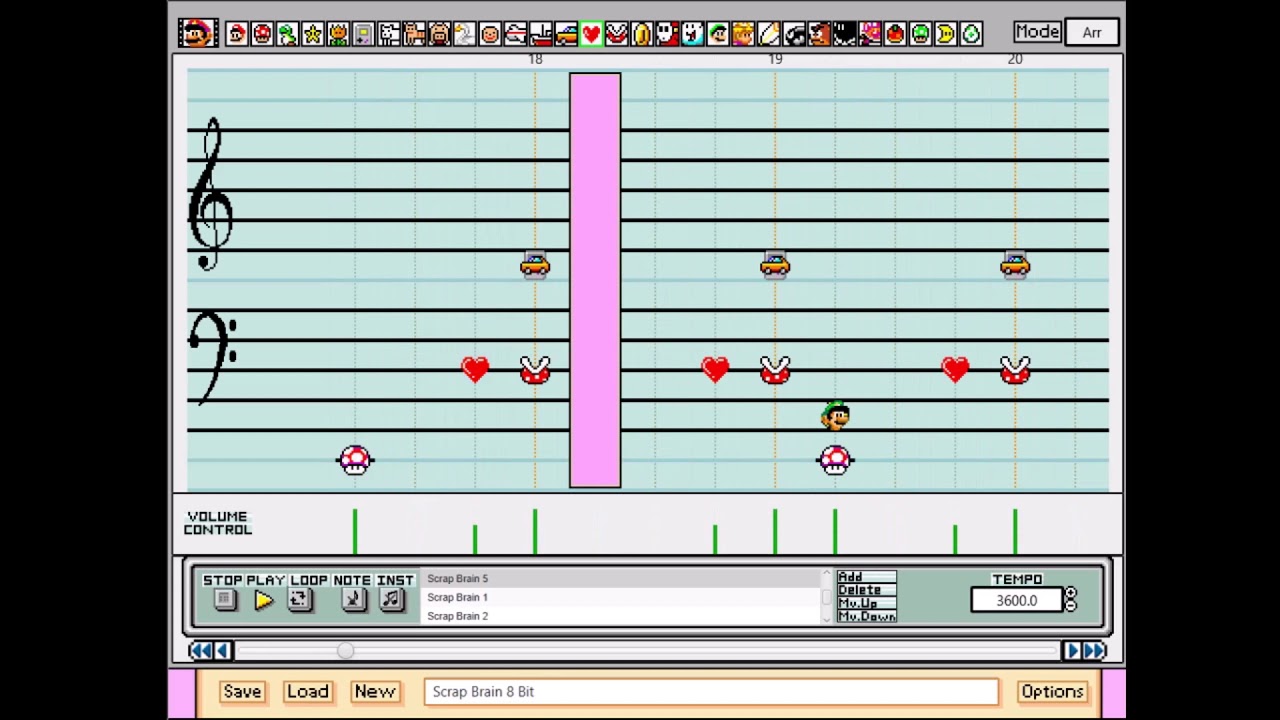The width and height of the screenshot is (1280, 720).
Task: Save the song with the Save button
Action: pos(242,692)
